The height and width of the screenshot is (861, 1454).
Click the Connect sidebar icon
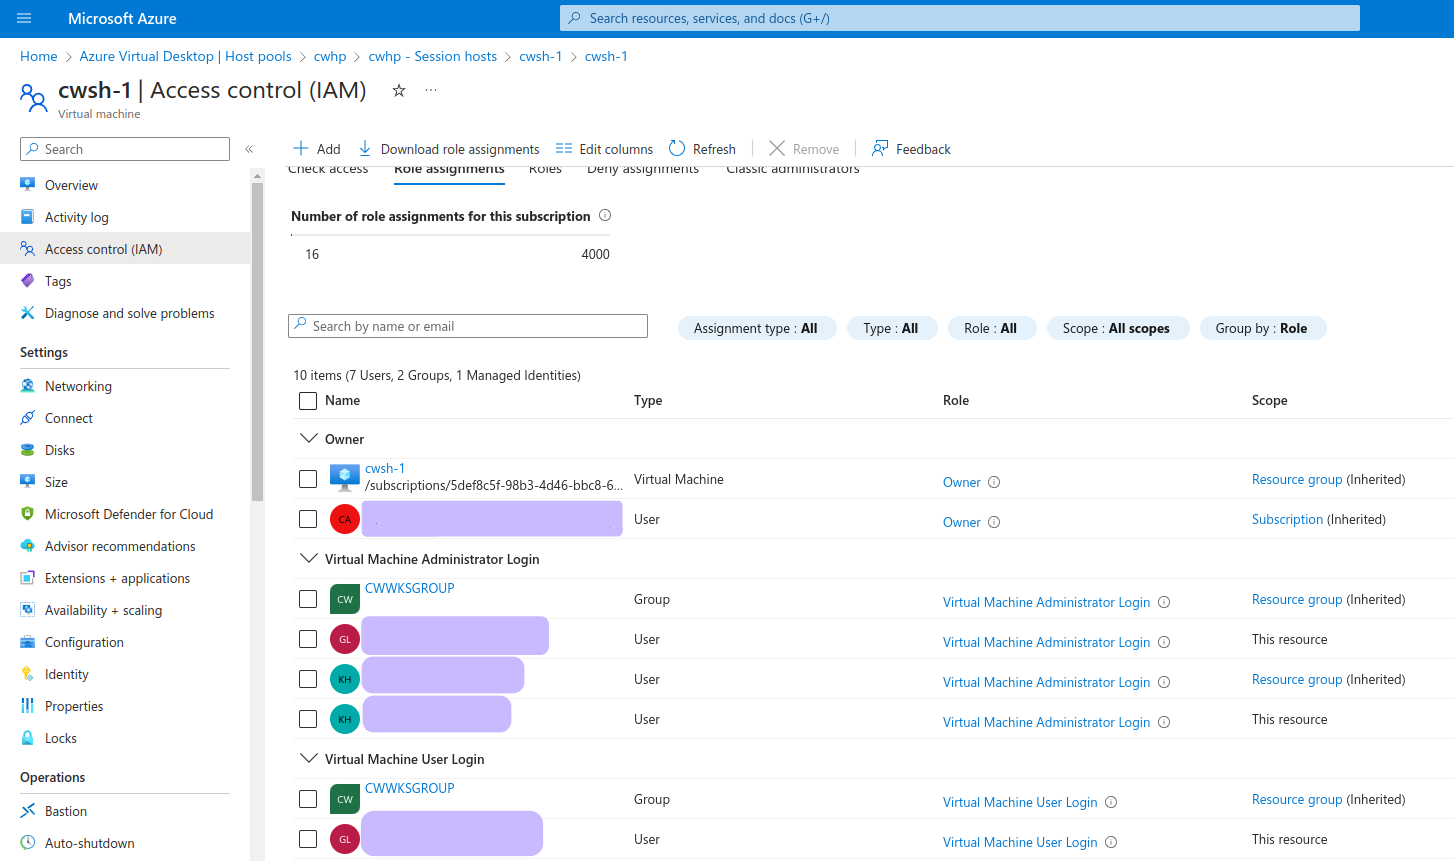click(x=28, y=418)
